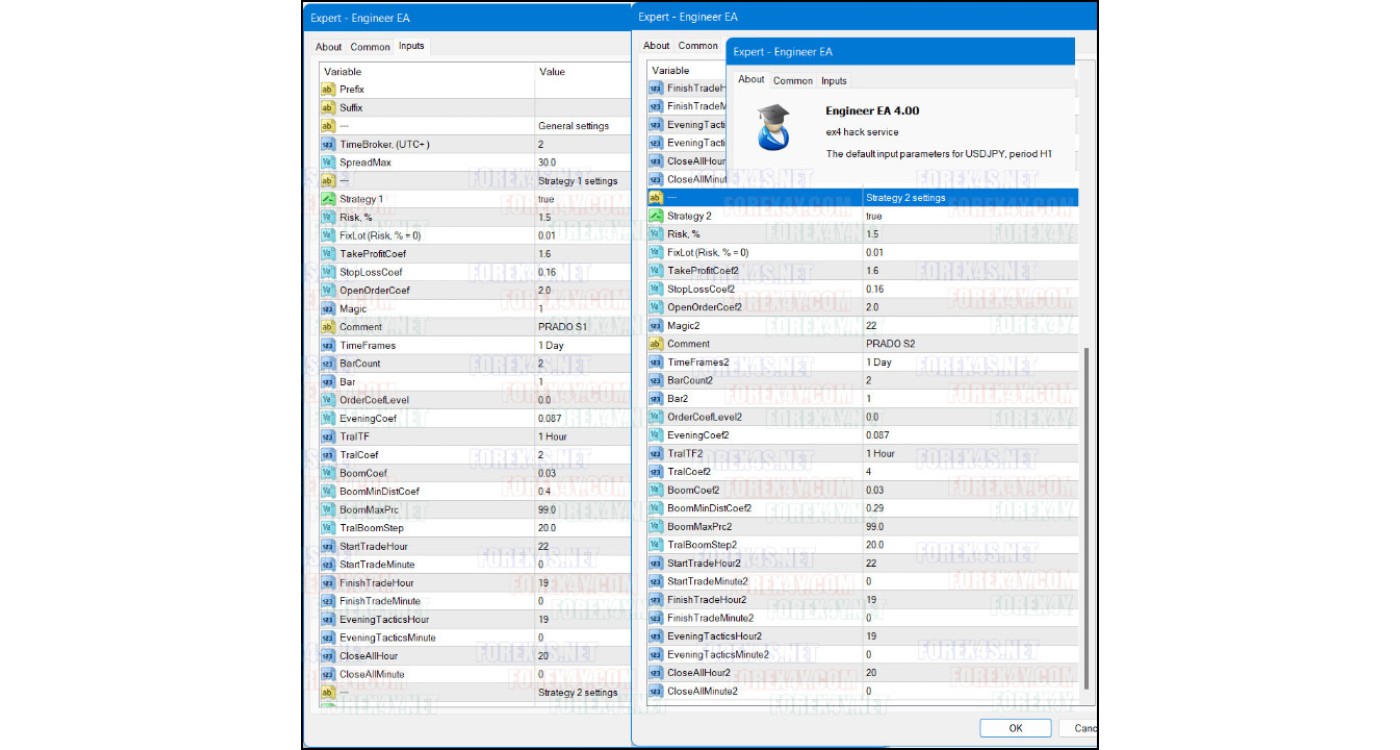The image size is (1400, 750).
Task: Click the SpreadMax variable icon
Action: [x=327, y=162]
